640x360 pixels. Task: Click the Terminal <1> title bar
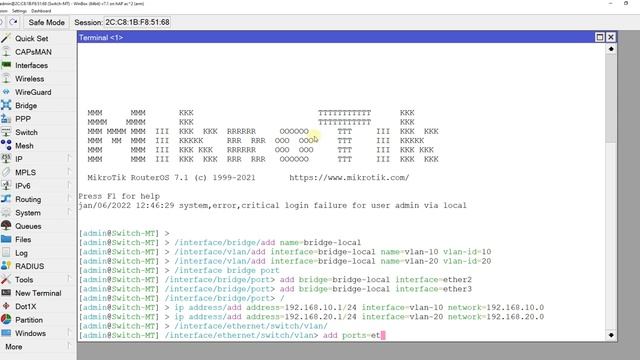335,38
